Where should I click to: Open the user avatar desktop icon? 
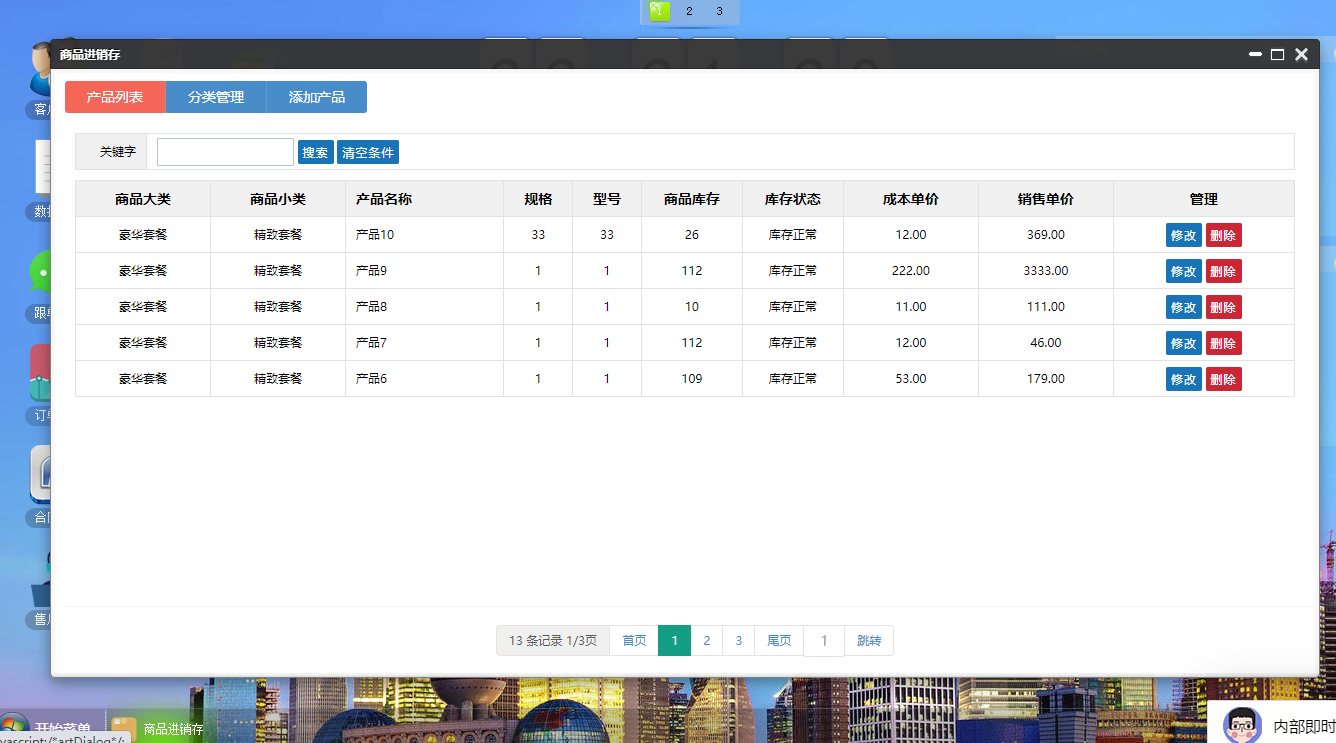(x=39, y=70)
